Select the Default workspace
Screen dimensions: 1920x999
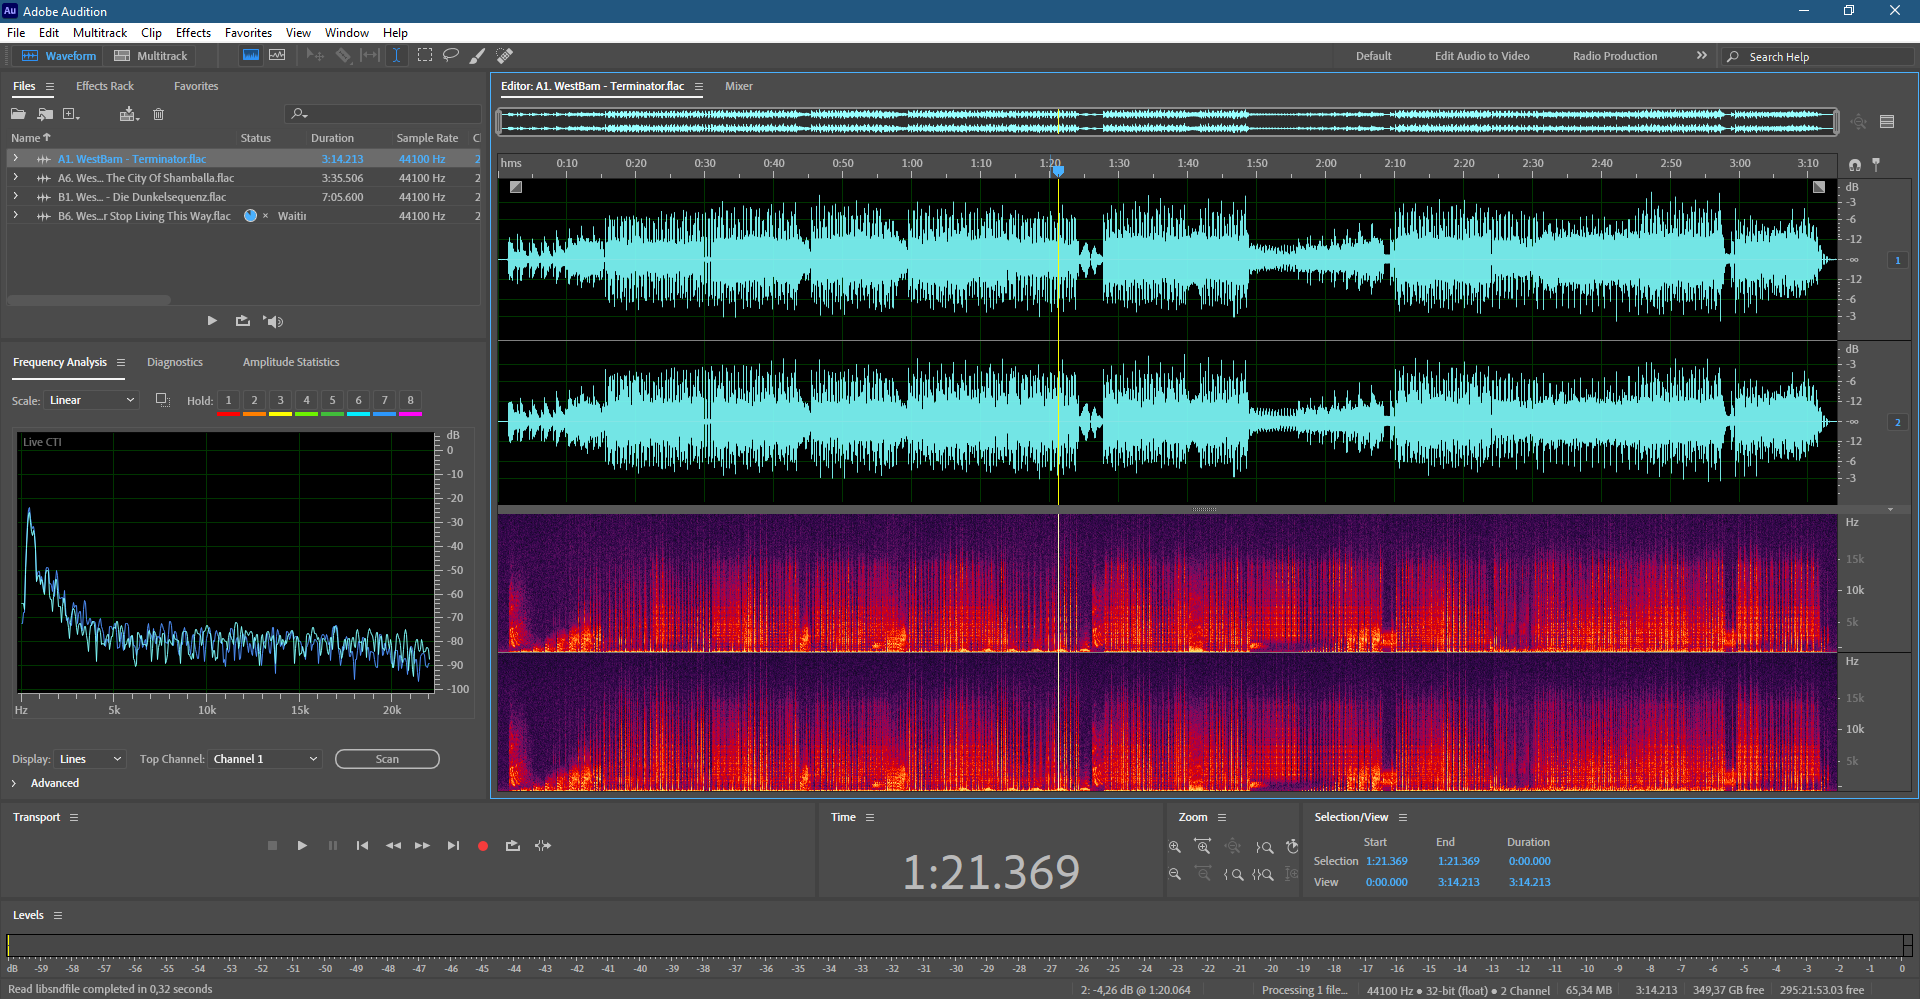pyautogui.click(x=1373, y=56)
